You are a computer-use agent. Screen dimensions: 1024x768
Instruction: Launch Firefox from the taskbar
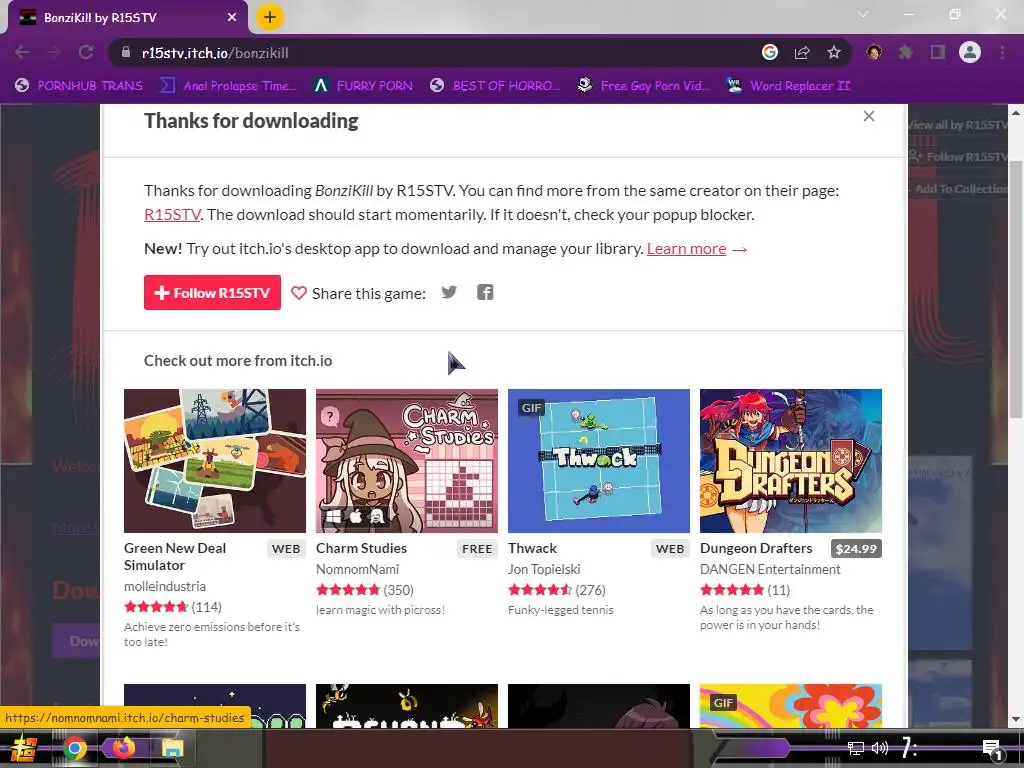123,747
